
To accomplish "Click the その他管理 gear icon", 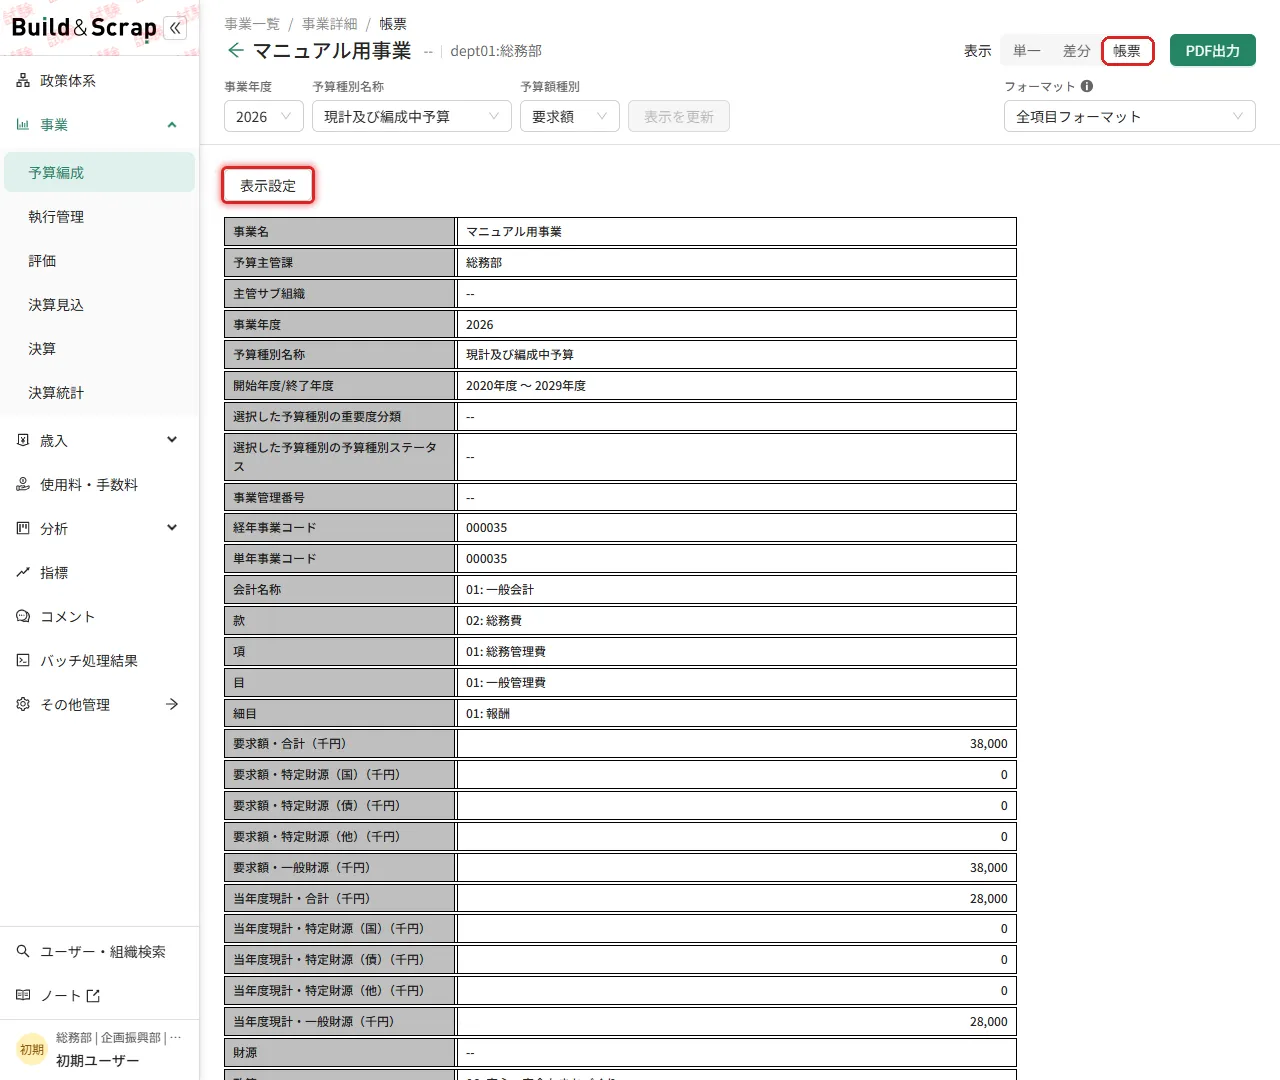I will [x=23, y=705].
